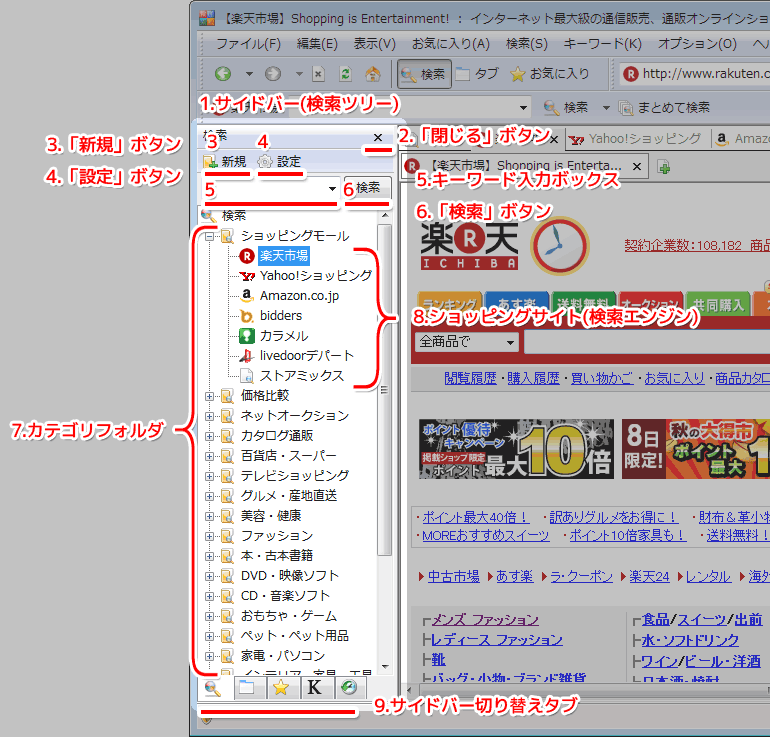
Task: Select カラメル in search tree
Action: coord(284,336)
